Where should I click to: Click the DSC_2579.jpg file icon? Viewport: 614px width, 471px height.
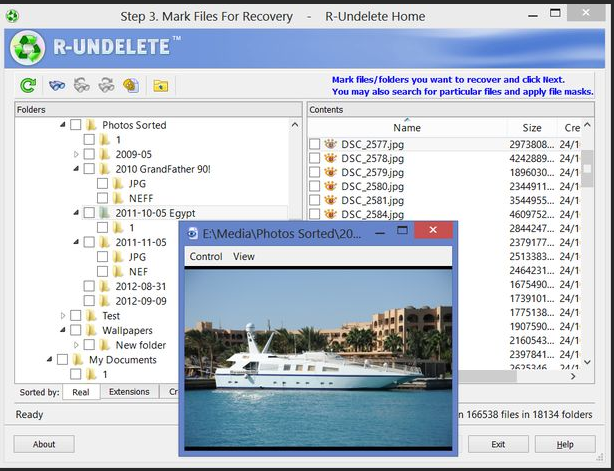point(330,172)
